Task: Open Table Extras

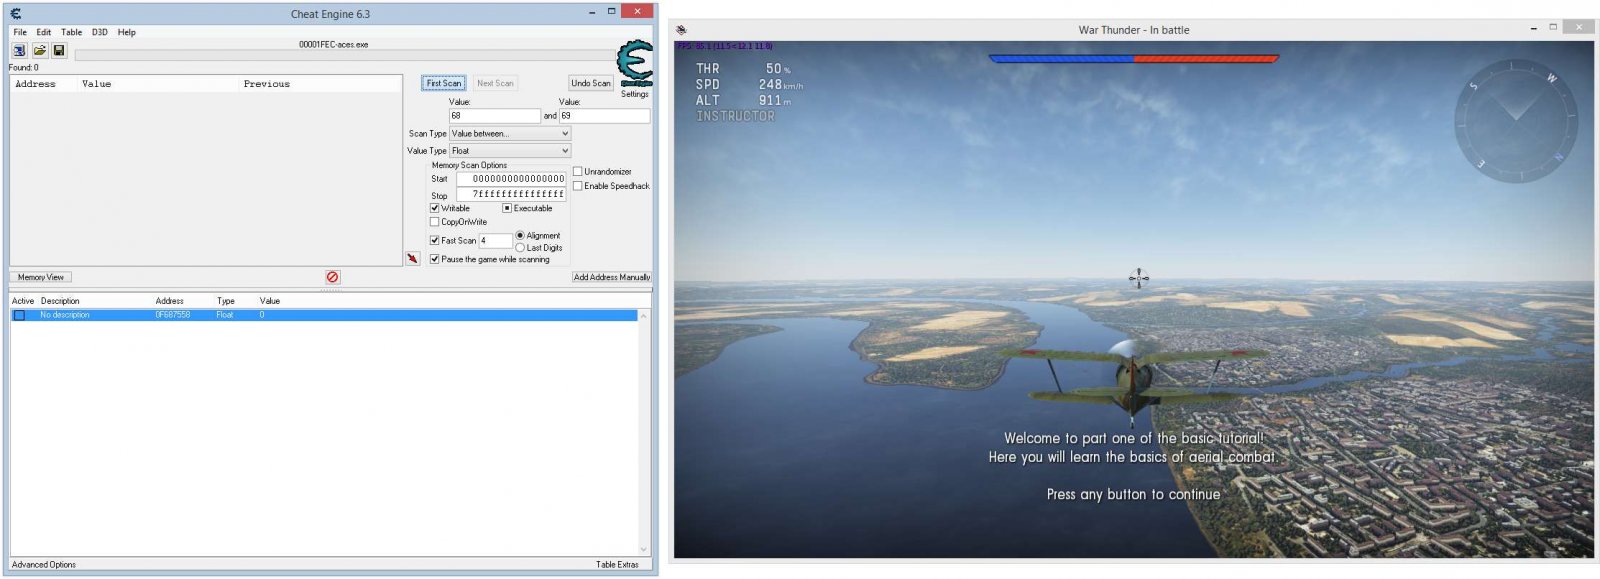Action: tap(617, 564)
